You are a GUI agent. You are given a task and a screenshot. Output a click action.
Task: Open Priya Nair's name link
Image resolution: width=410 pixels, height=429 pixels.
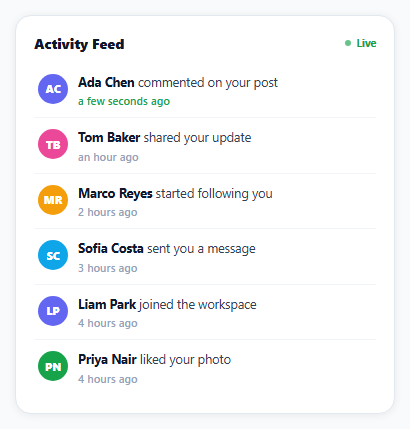click(x=107, y=360)
